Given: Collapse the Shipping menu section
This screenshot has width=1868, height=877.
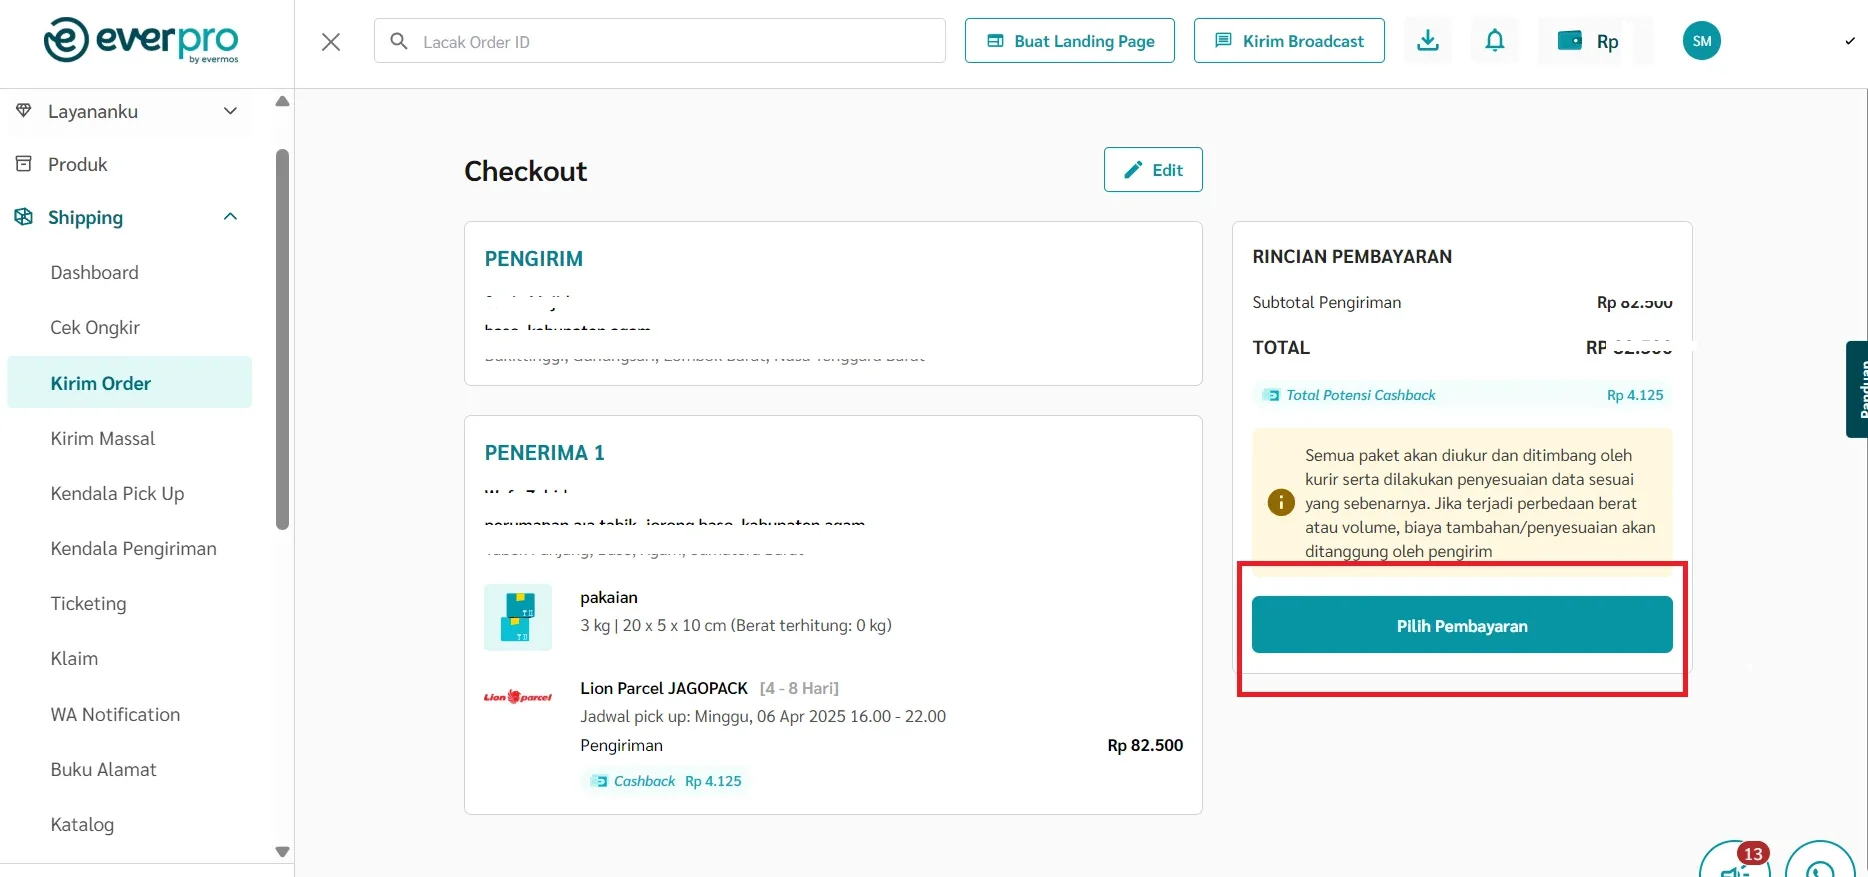Looking at the screenshot, I should [x=230, y=217].
